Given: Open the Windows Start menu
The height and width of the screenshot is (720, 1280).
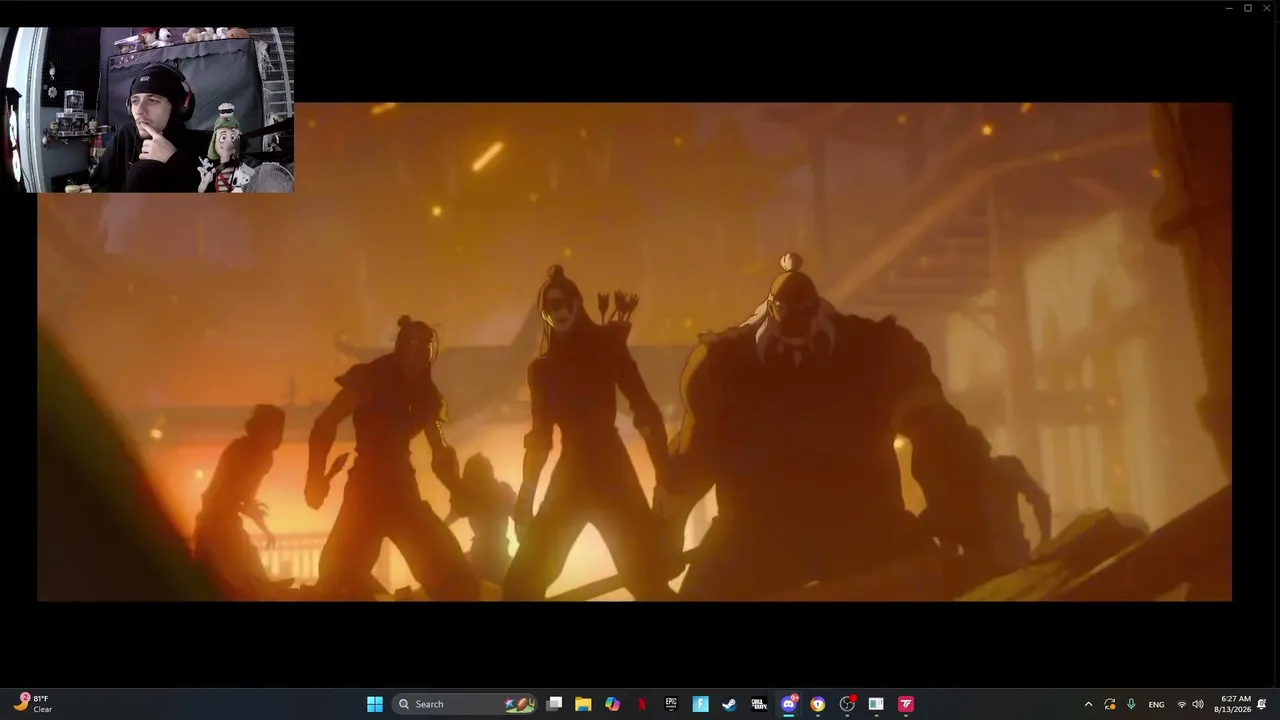Looking at the screenshot, I should pyautogui.click(x=375, y=704).
